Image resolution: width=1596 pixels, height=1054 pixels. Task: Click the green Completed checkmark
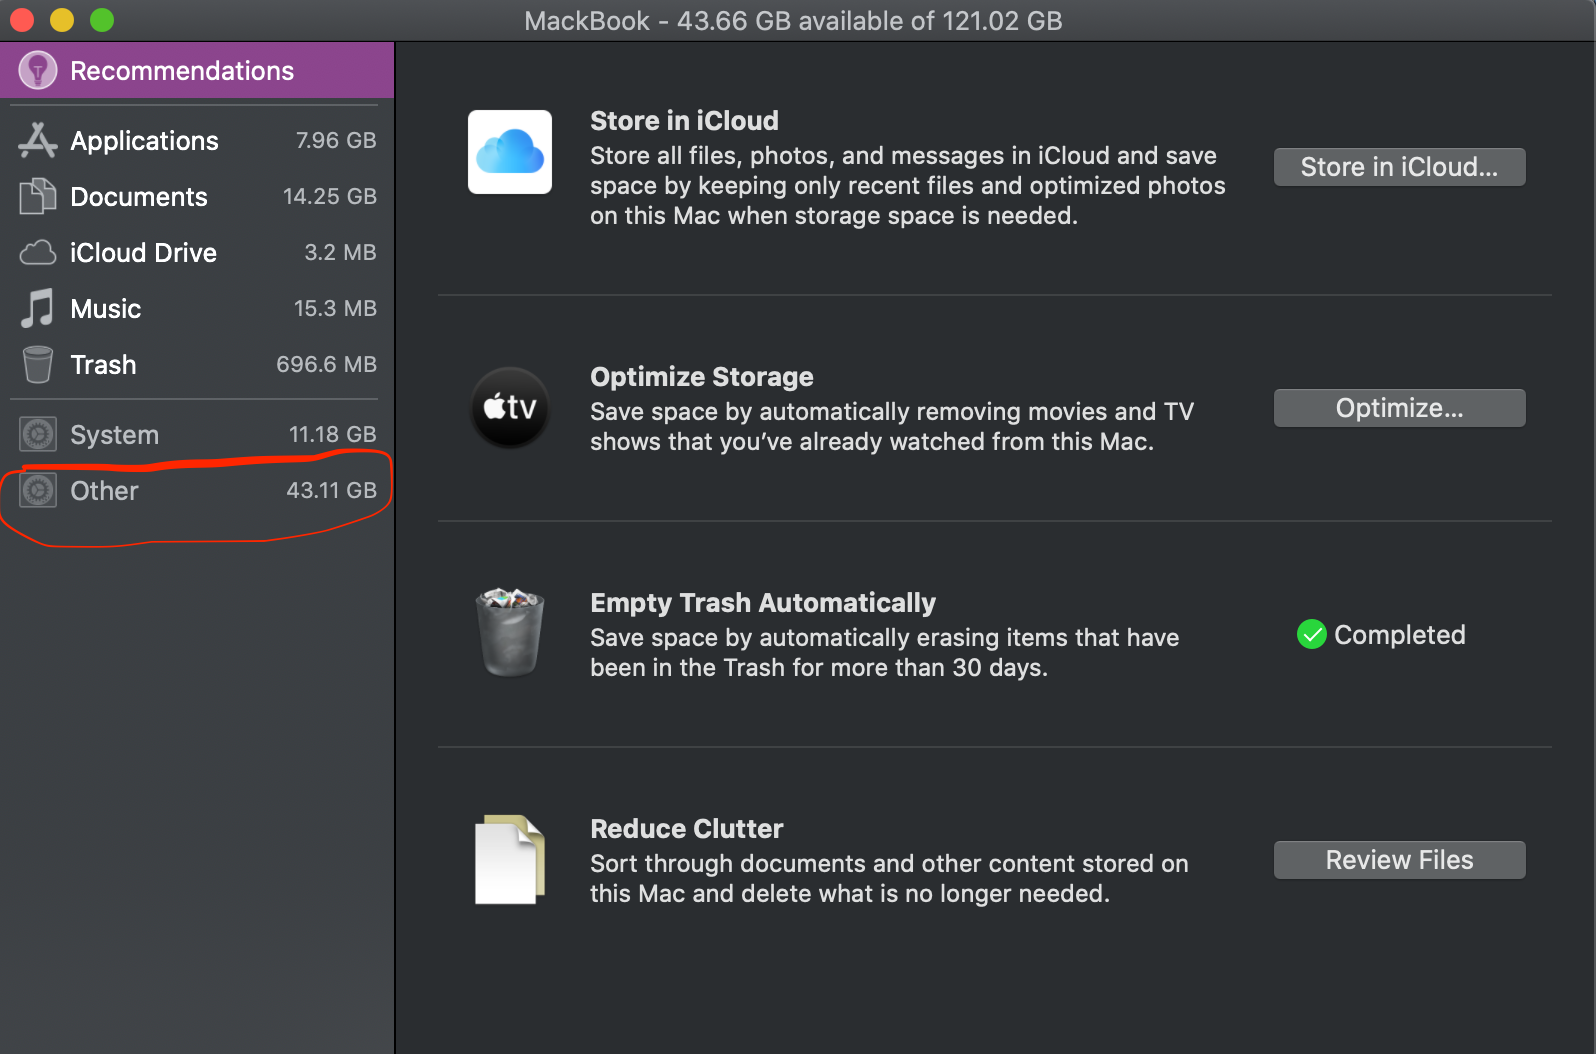1311,635
